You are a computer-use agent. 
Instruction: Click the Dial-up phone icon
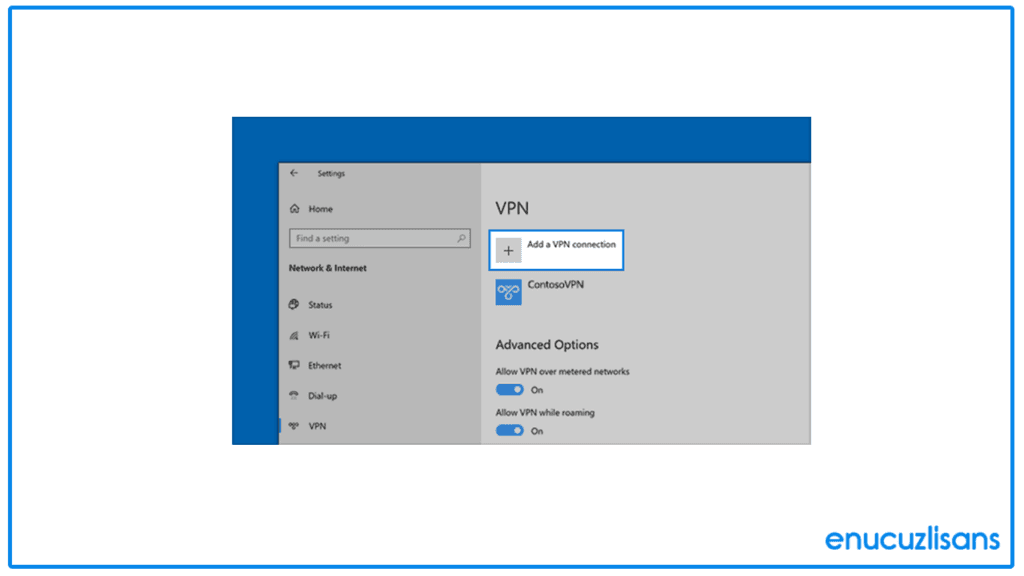click(x=293, y=395)
